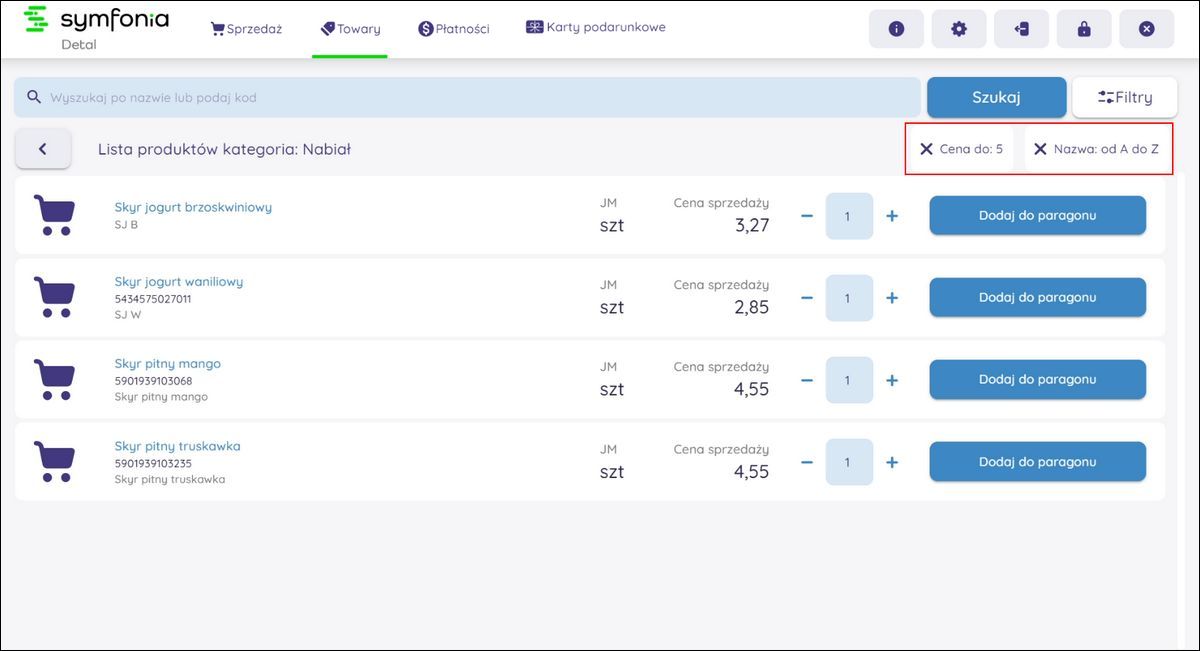Image resolution: width=1200 pixels, height=651 pixels.
Task: Click the code text 'SJ B'
Action: point(126,224)
